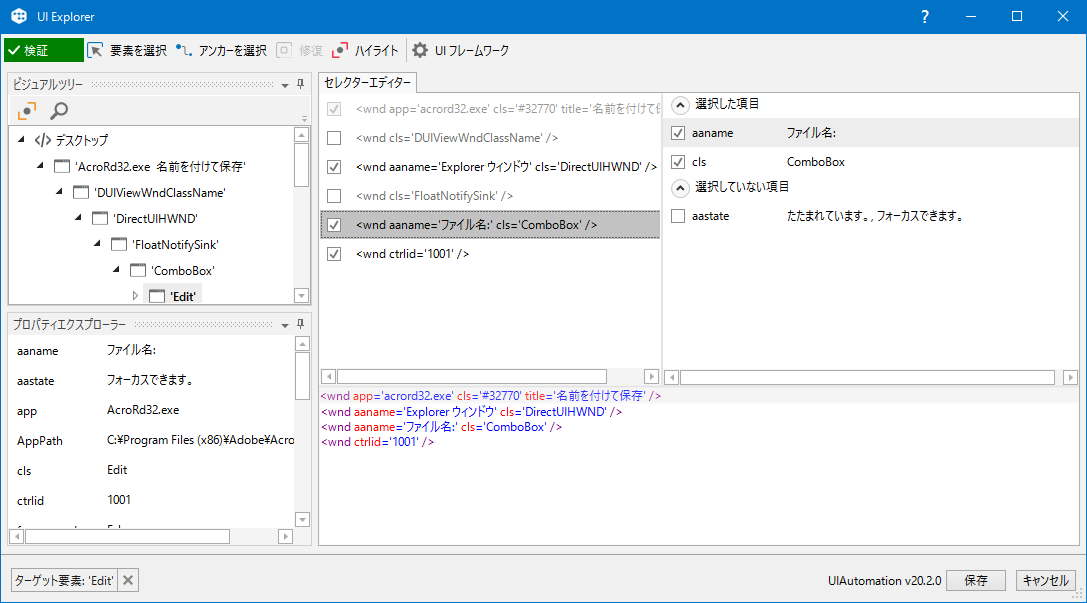The image size is (1087, 603).
Task: Collapse the 'DirectUIHWND' tree node
Action: (x=78, y=218)
